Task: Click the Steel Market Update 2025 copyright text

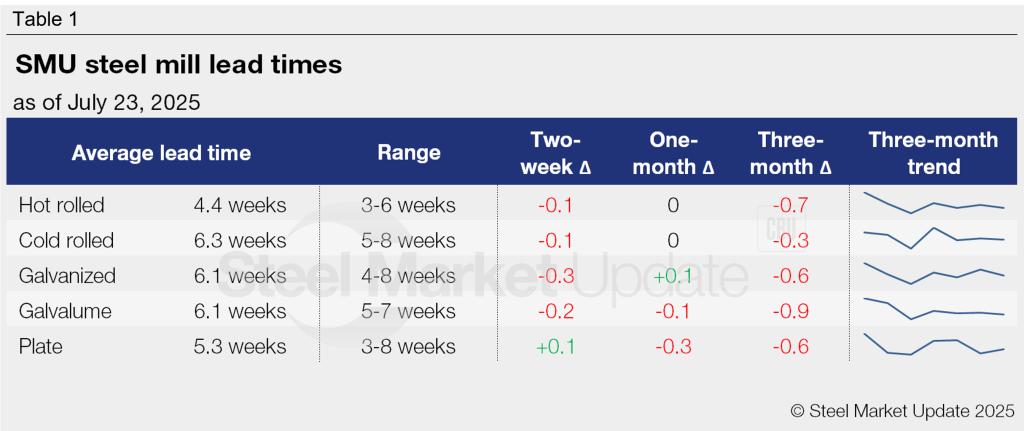Action: [902, 410]
